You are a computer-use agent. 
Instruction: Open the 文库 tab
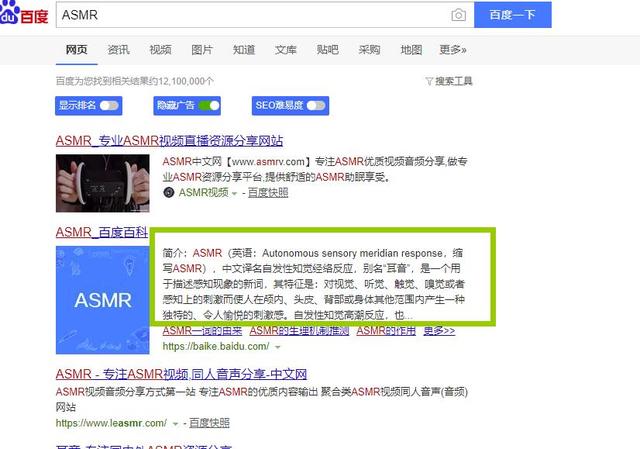click(285, 50)
